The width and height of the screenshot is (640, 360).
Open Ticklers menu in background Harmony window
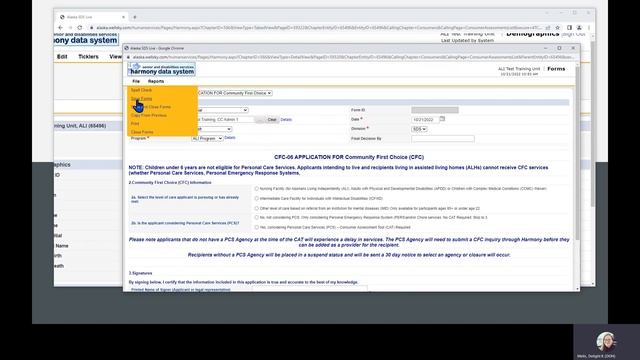pyautogui.click(x=88, y=57)
